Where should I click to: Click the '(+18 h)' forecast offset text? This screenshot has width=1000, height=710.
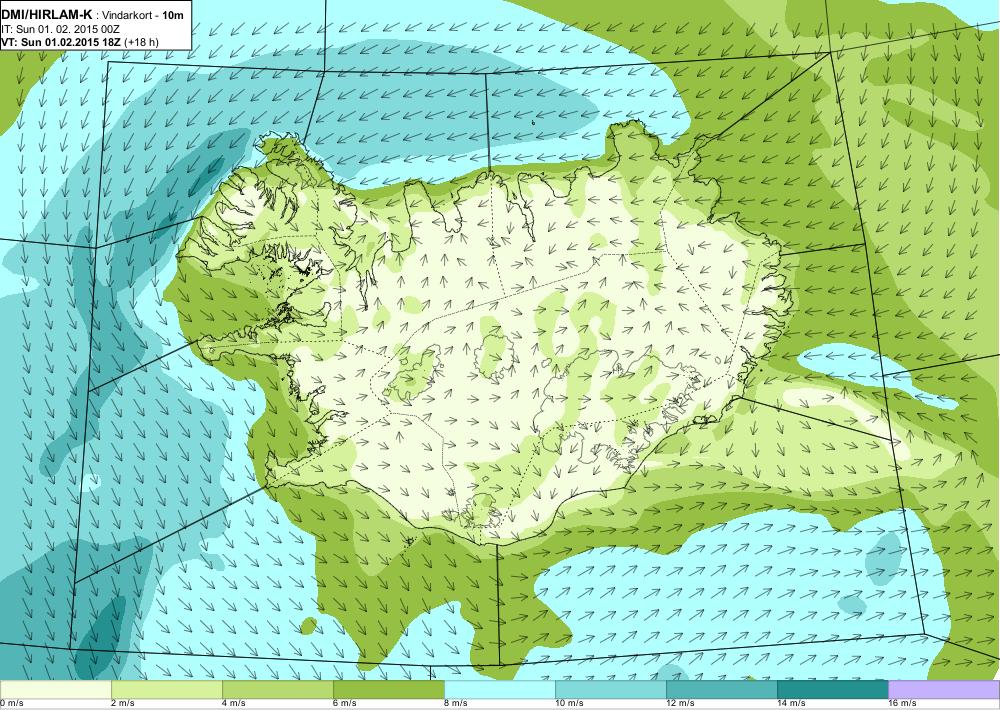click(142, 42)
